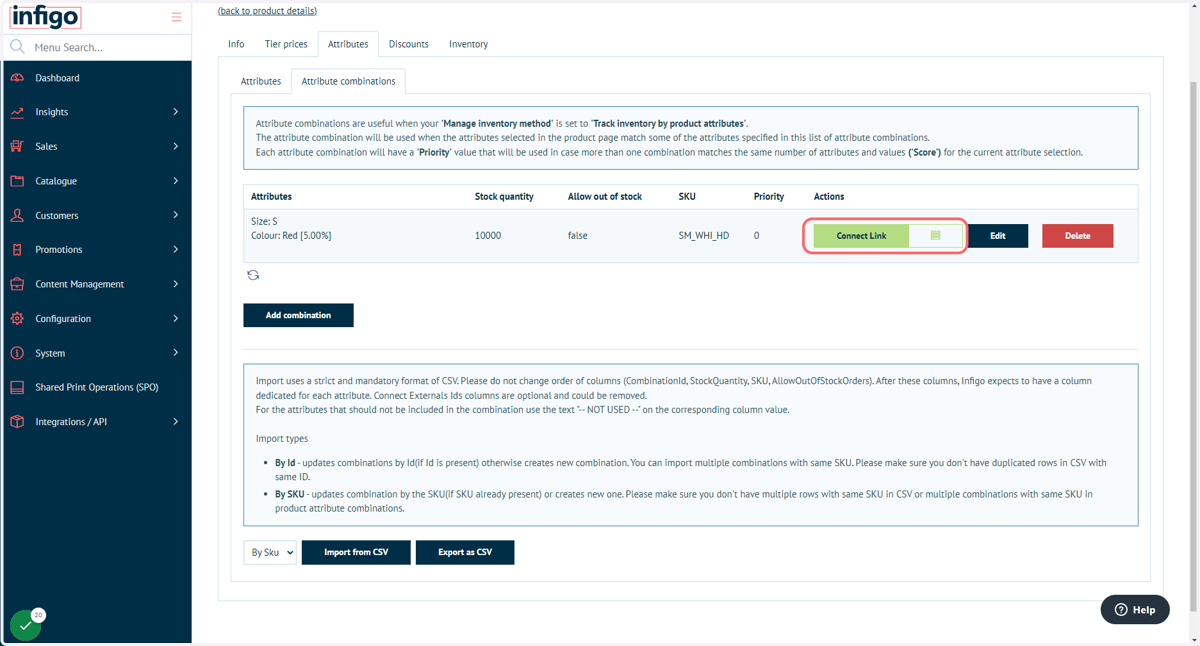Image resolution: width=1200 pixels, height=646 pixels.
Task: Click the Allow out of stock column header
Action: [605, 196]
